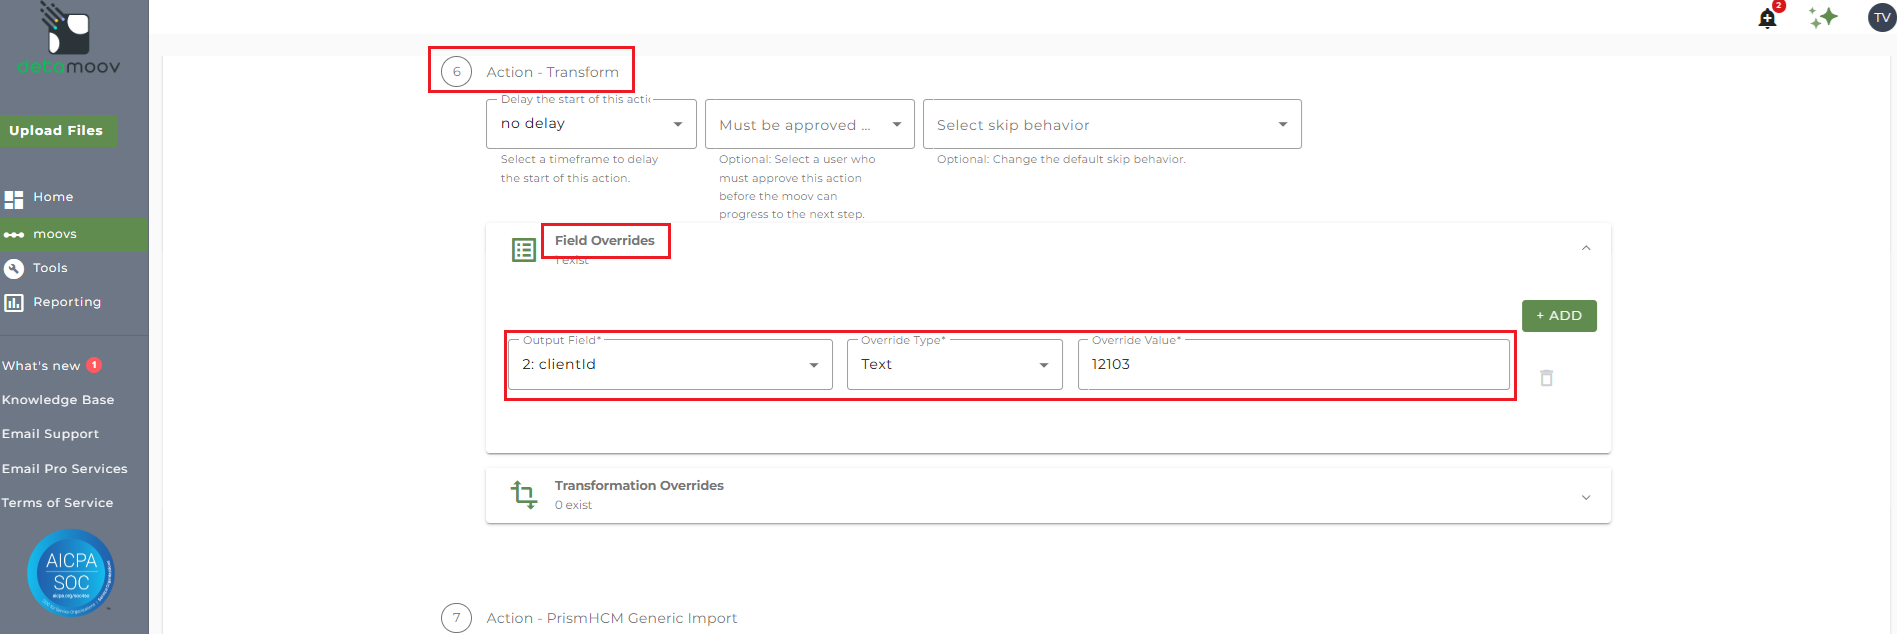This screenshot has width=1897, height=634.
Task: Click the AICPA SOC badge
Action: pos(71,573)
